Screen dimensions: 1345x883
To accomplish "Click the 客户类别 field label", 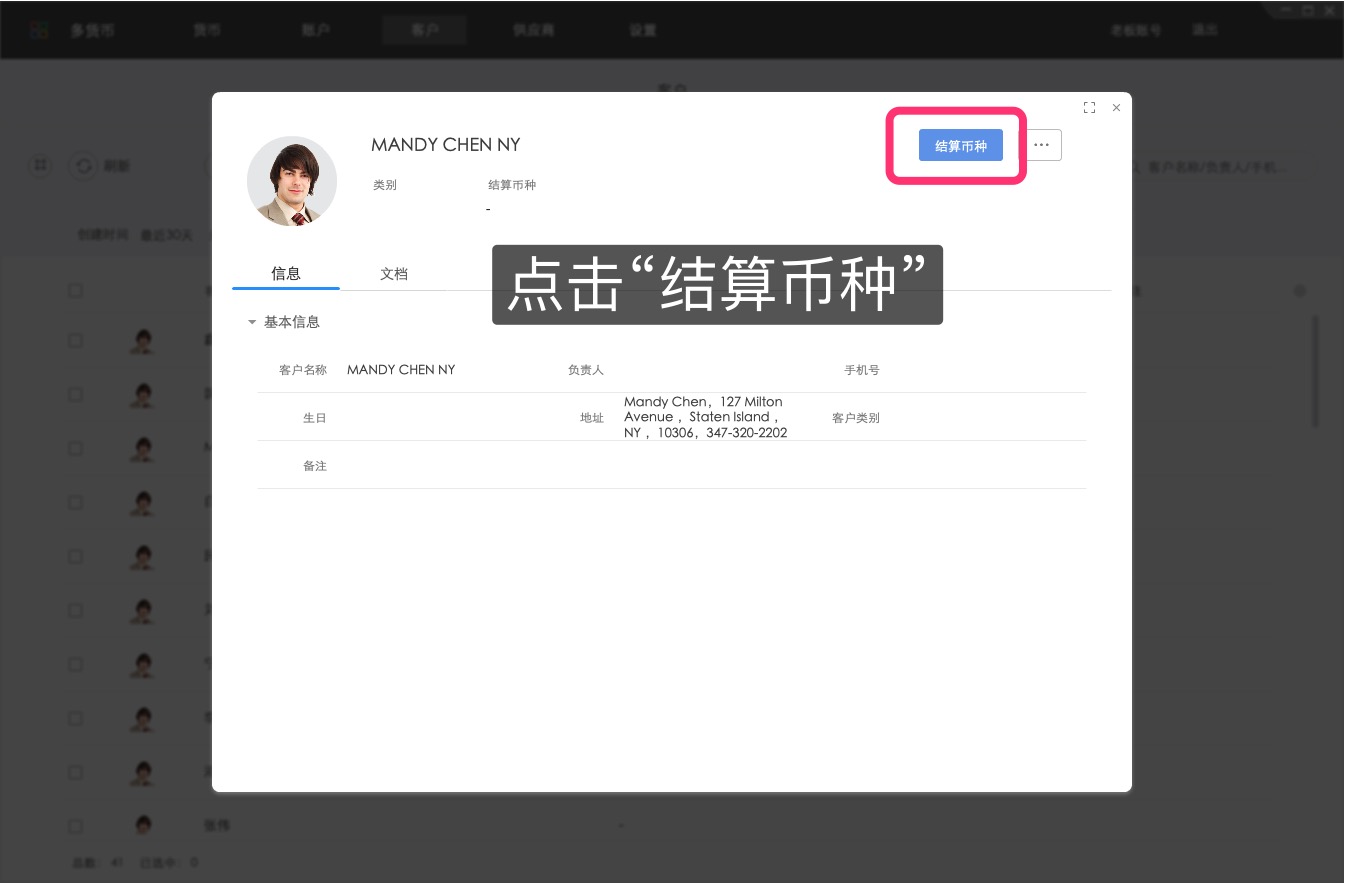I will (x=856, y=418).
